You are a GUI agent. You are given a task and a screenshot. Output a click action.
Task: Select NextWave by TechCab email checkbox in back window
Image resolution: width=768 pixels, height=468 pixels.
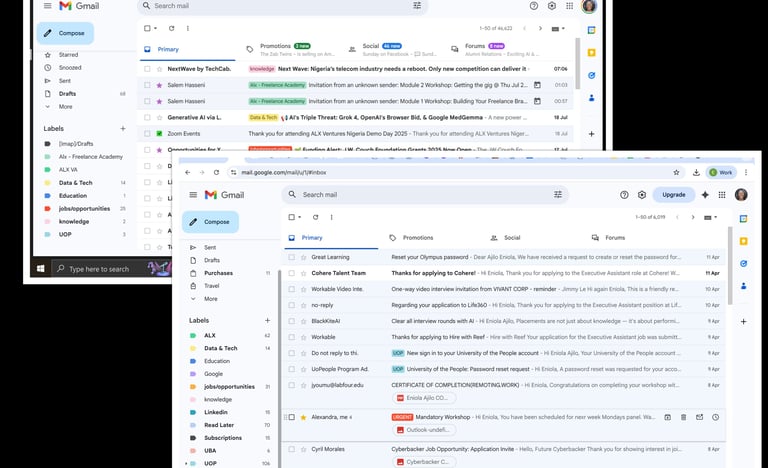click(x=147, y=69)
